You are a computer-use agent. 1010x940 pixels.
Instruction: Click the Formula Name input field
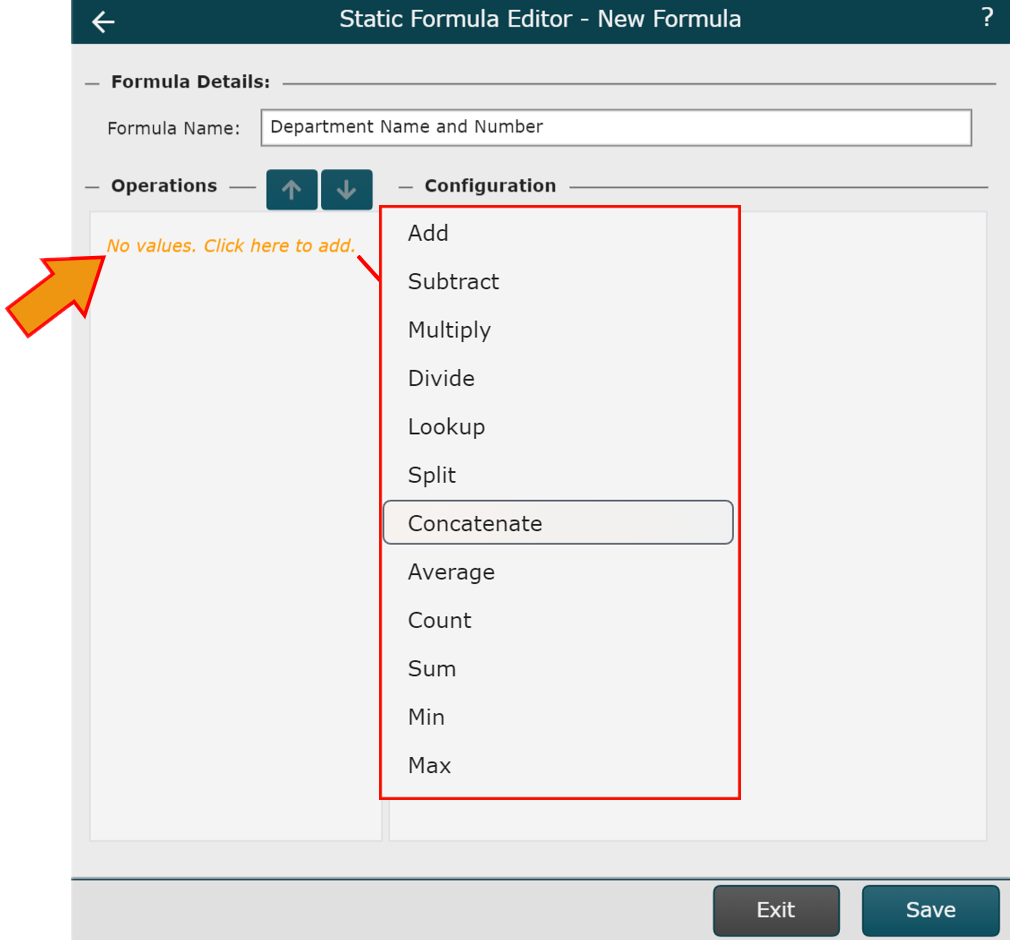pos(615,127)
